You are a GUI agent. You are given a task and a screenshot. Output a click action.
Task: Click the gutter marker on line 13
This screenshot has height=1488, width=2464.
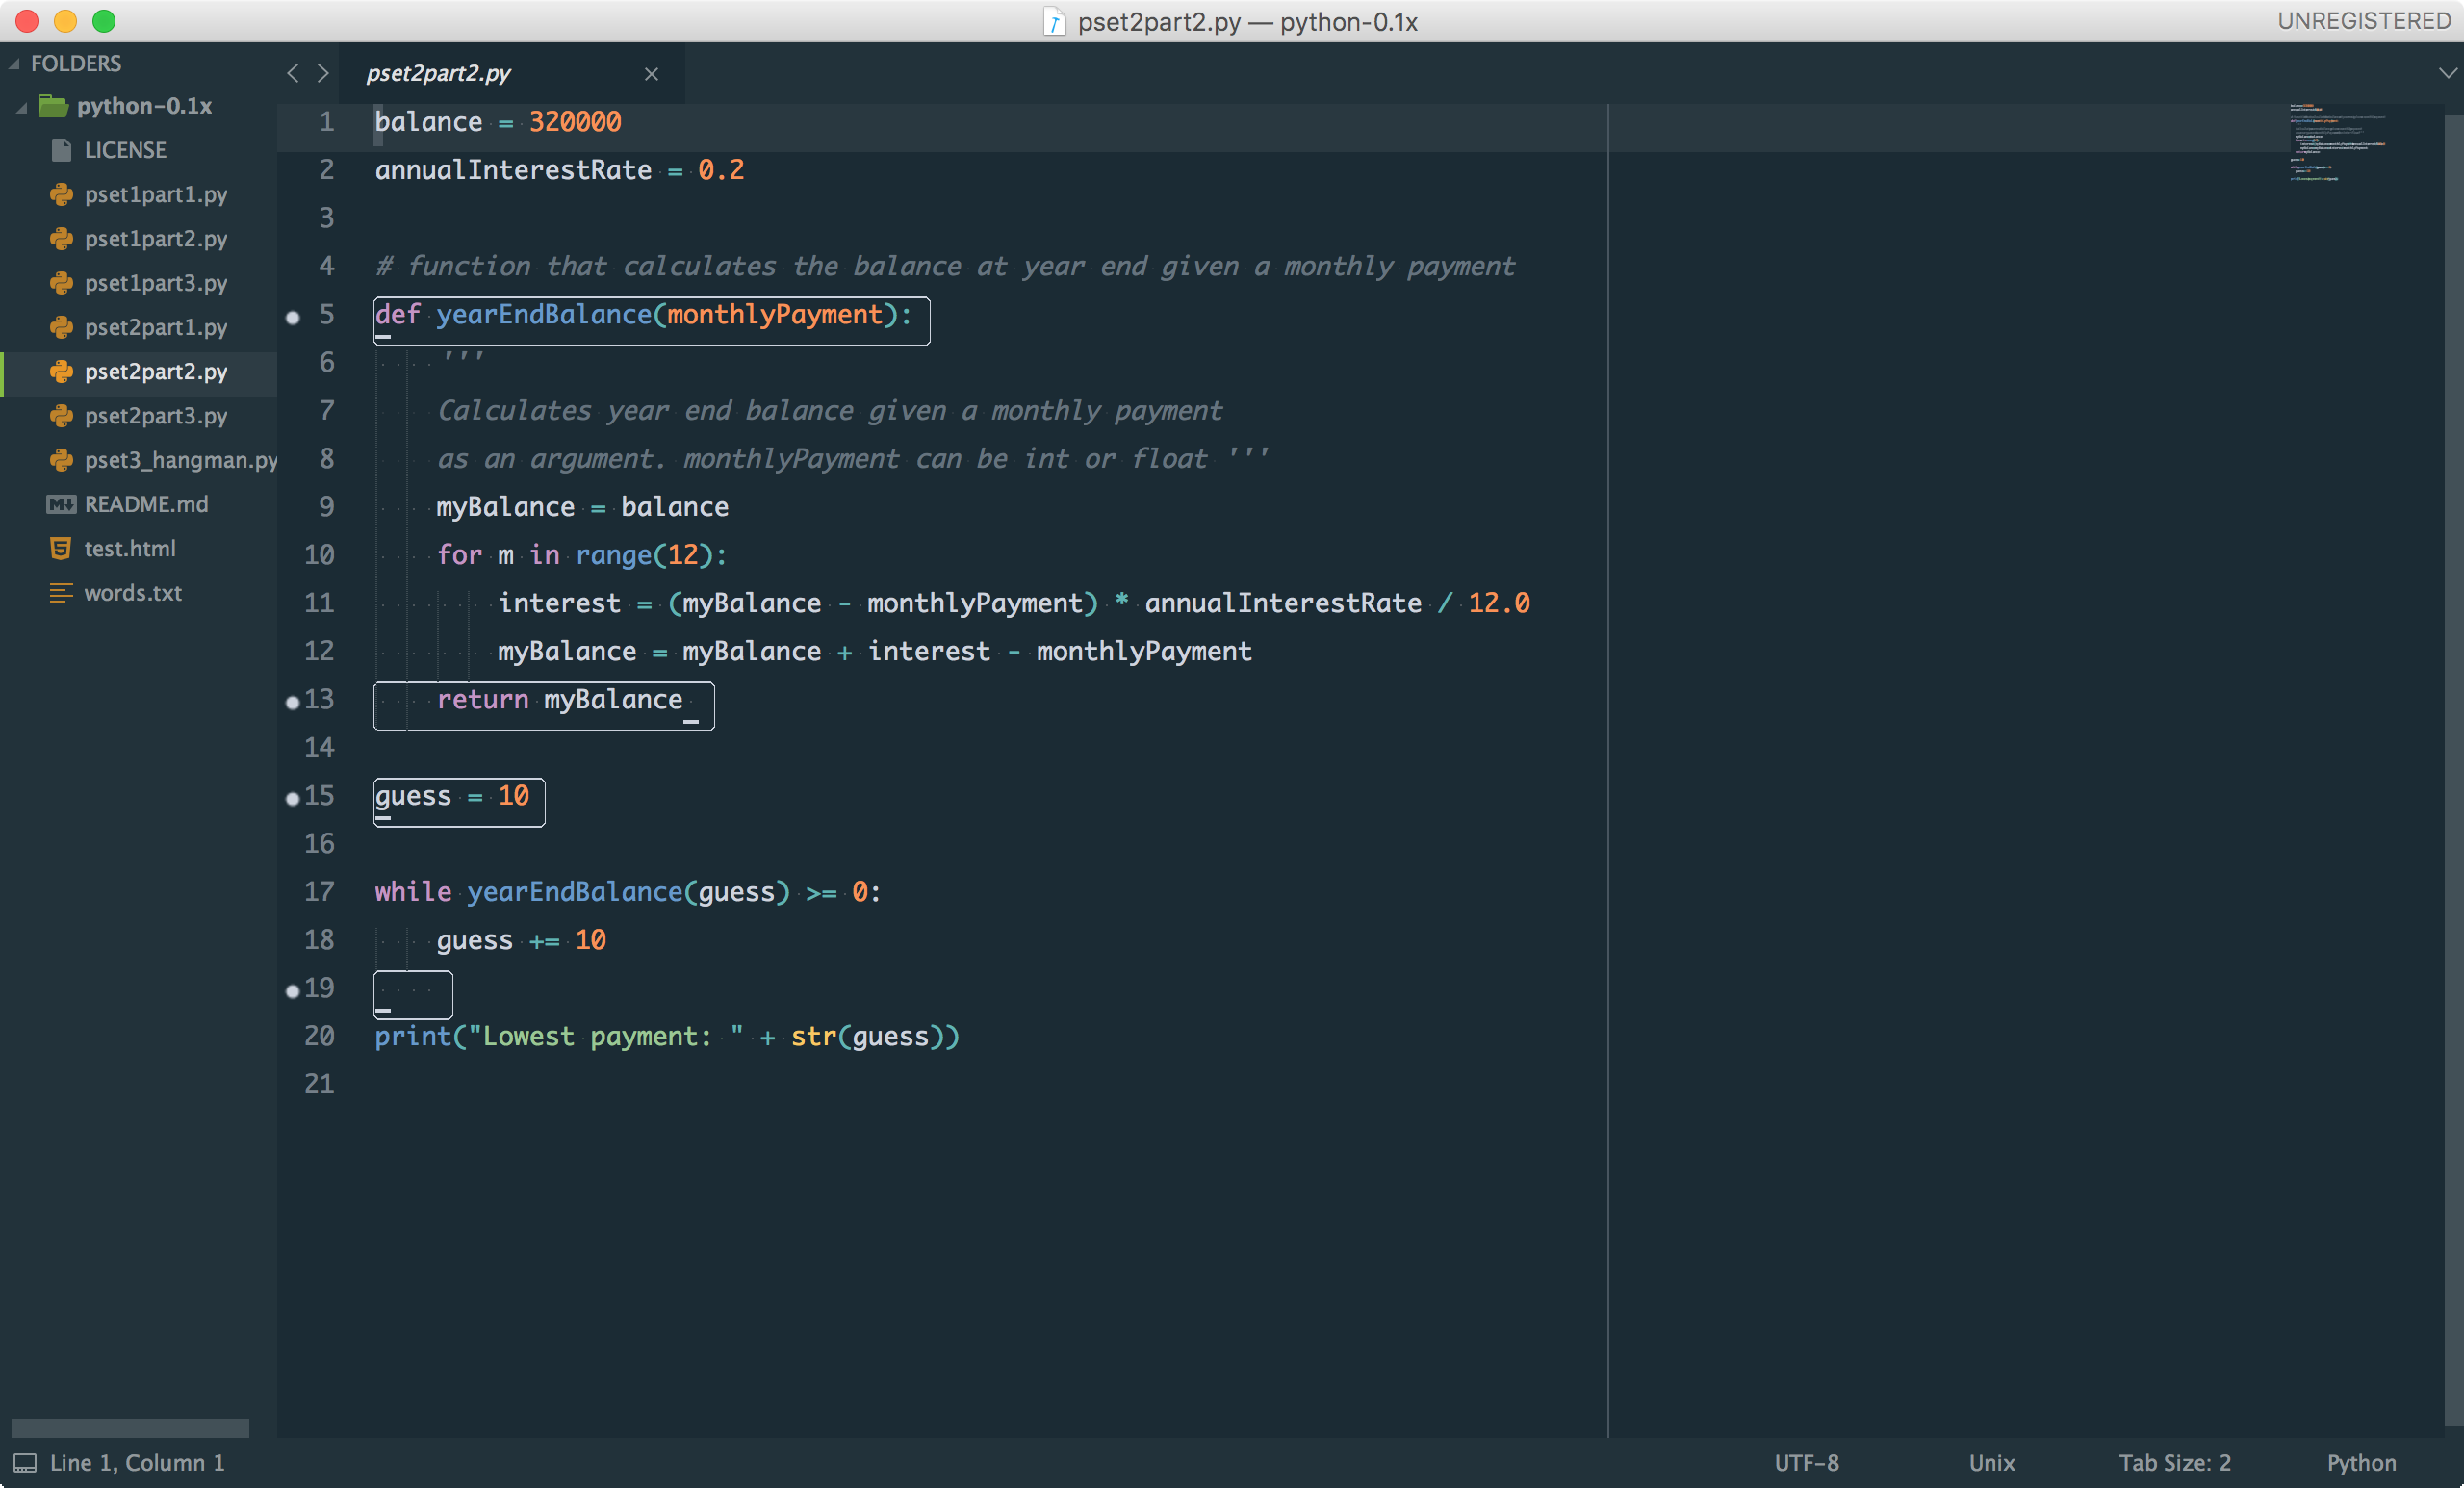(292, 702)
